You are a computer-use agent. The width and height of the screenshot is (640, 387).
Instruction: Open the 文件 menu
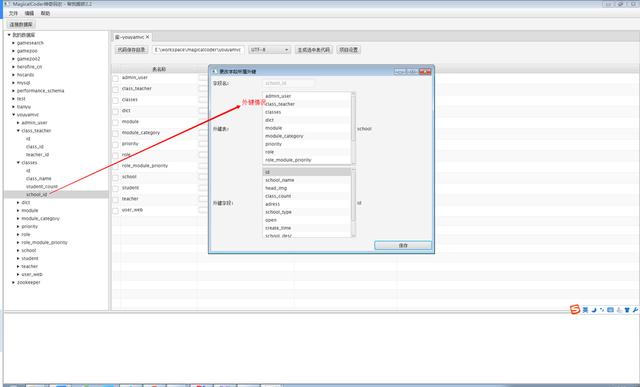coord(13,13)
